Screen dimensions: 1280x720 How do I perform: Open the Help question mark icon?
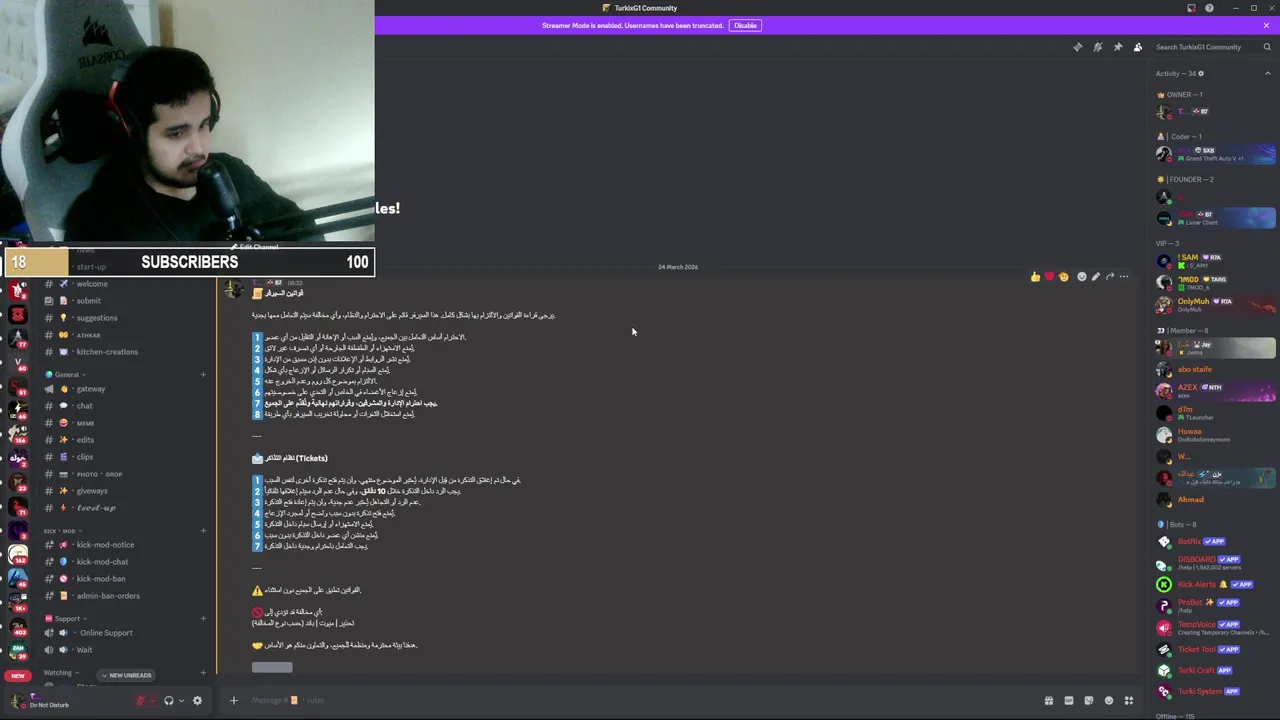(1209, 8)
